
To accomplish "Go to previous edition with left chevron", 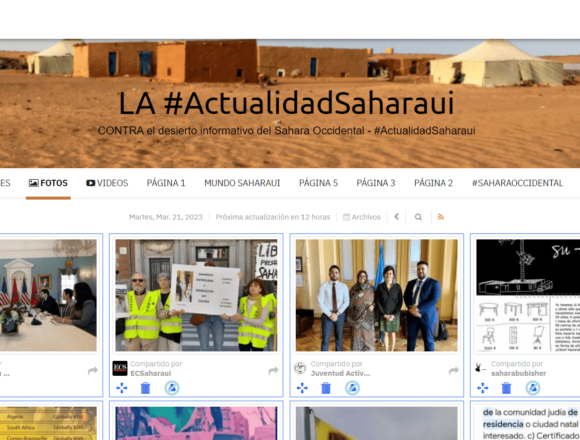I will [397, 217].
